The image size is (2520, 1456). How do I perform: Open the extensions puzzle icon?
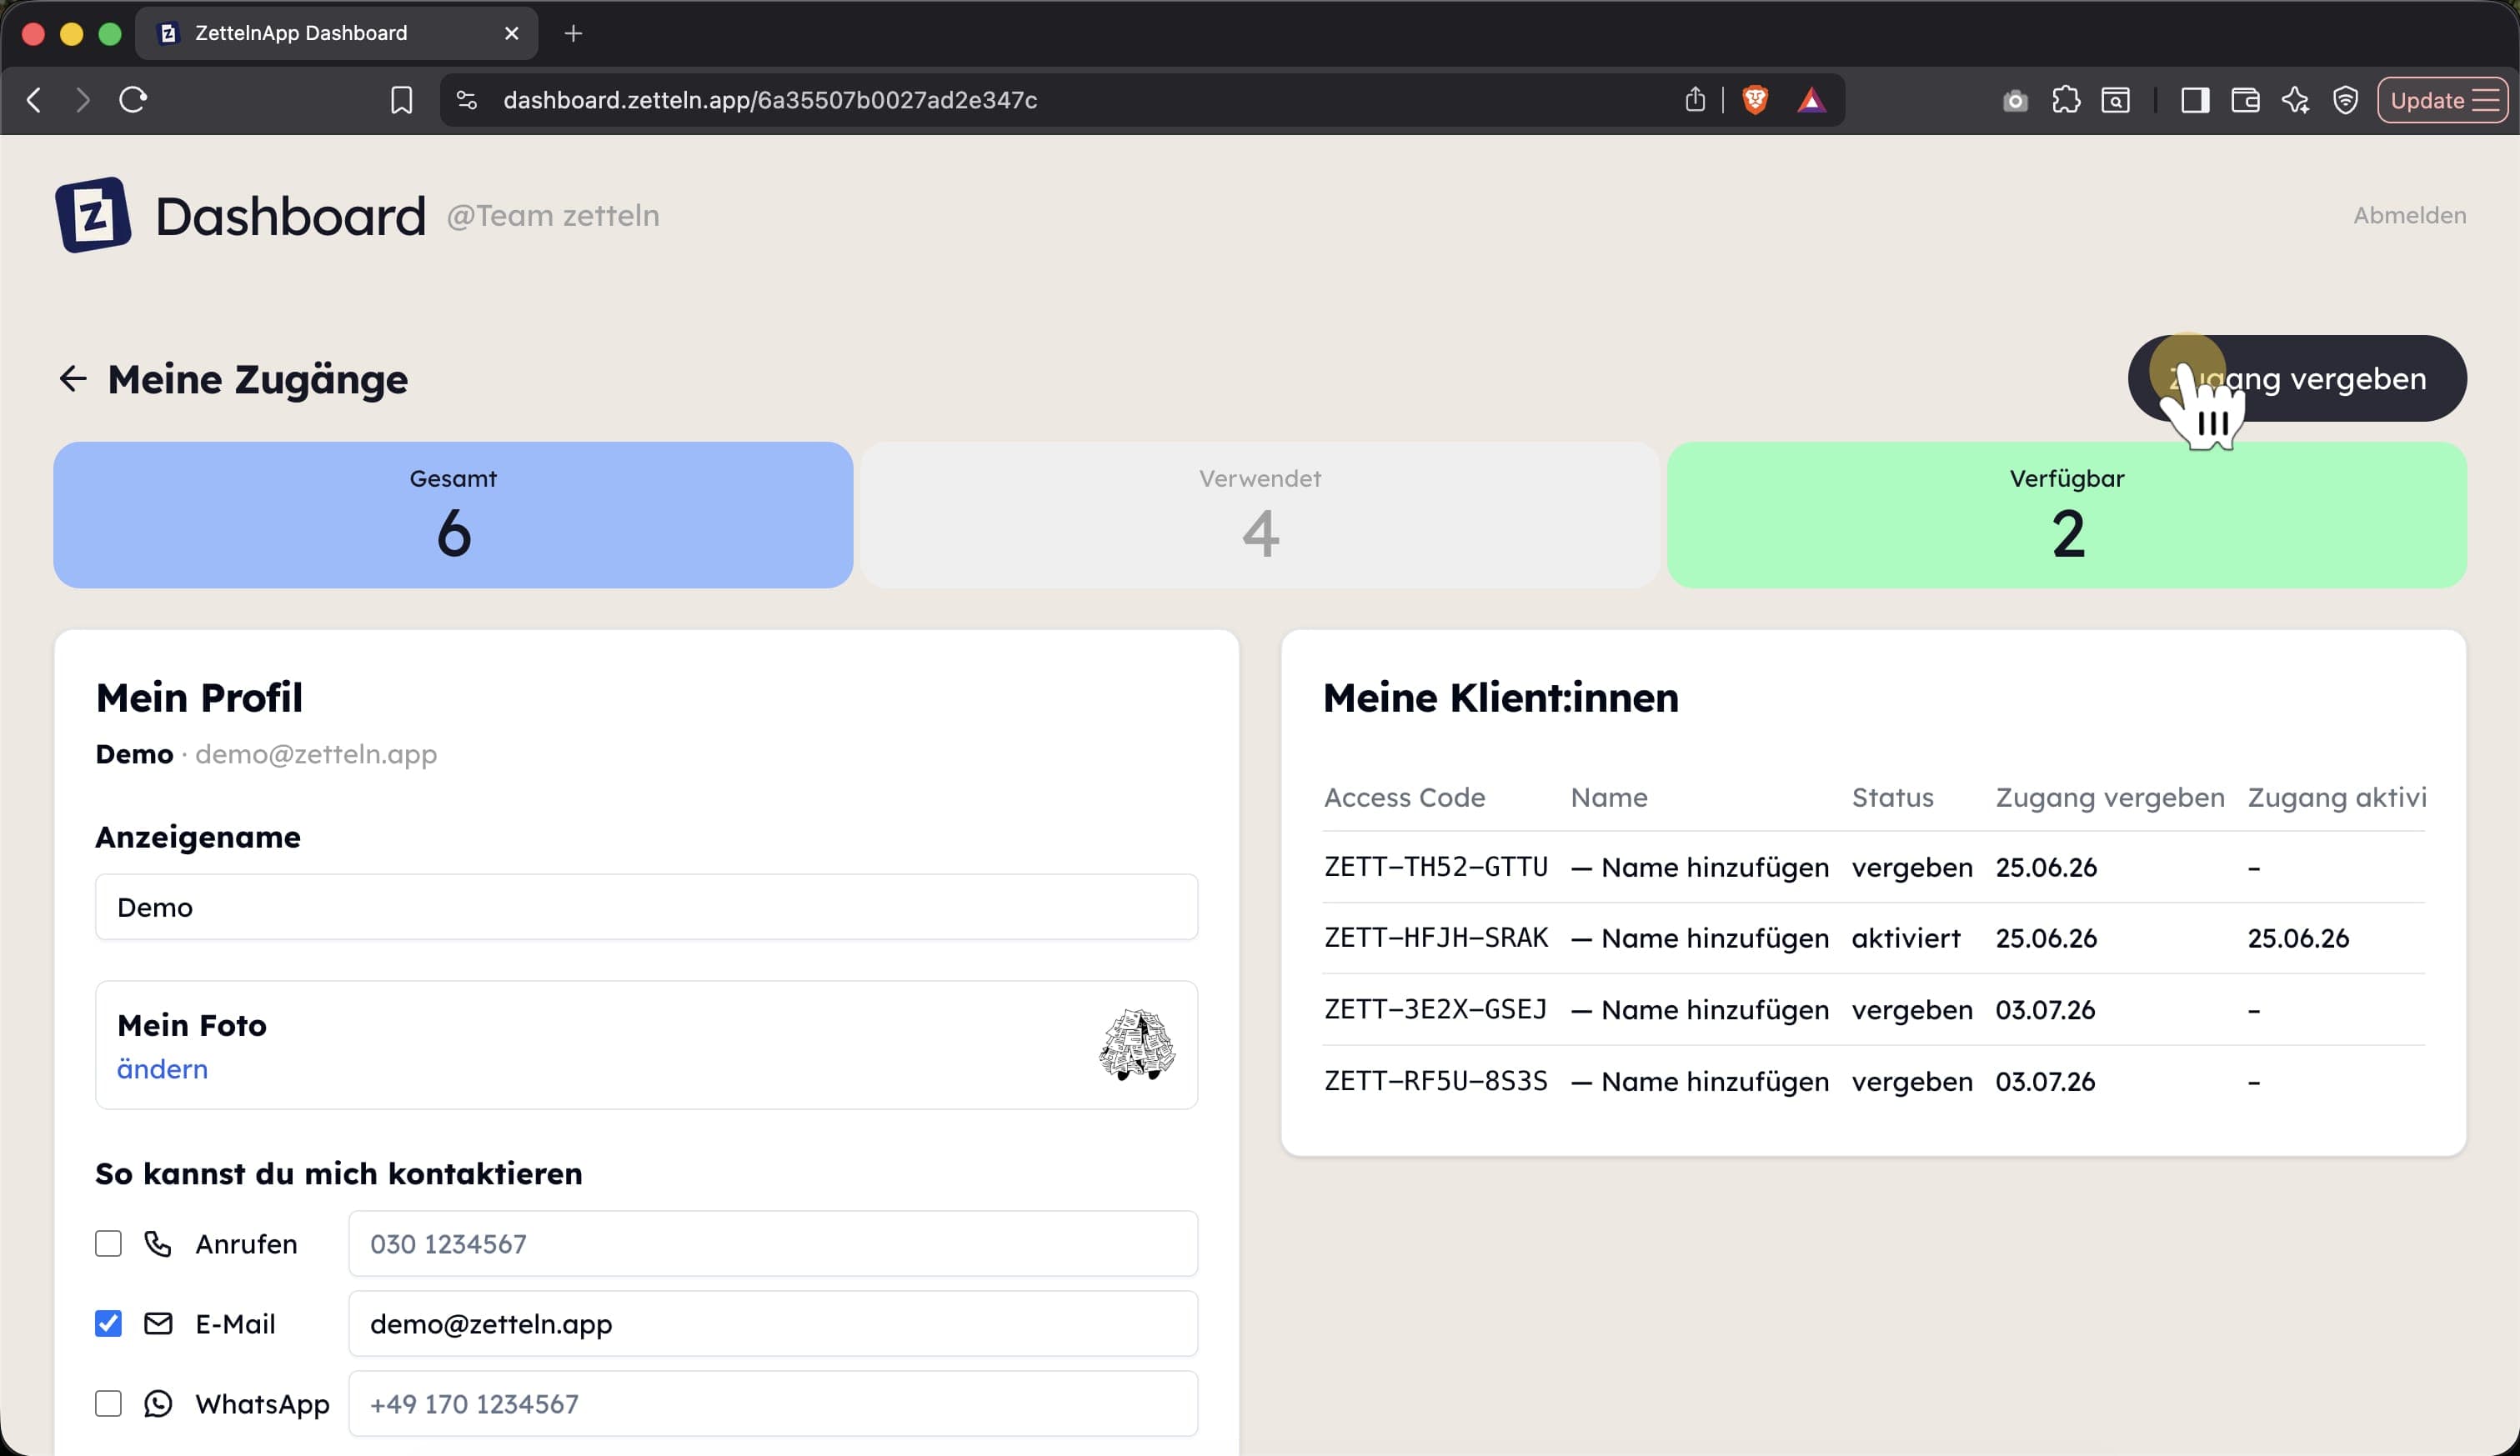(2066, 100)
